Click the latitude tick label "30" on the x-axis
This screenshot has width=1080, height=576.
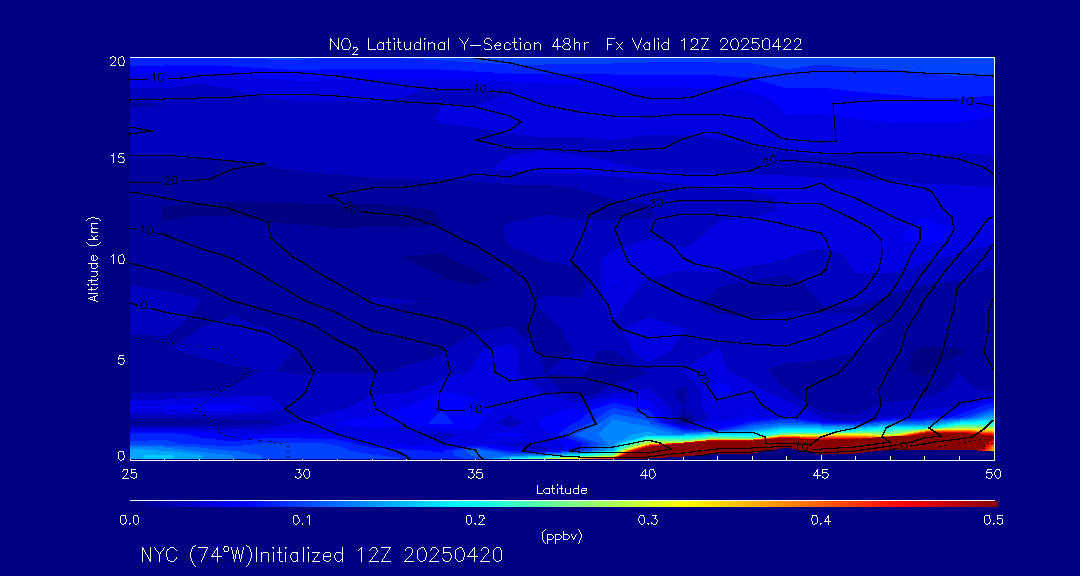(x=302, y=473)
